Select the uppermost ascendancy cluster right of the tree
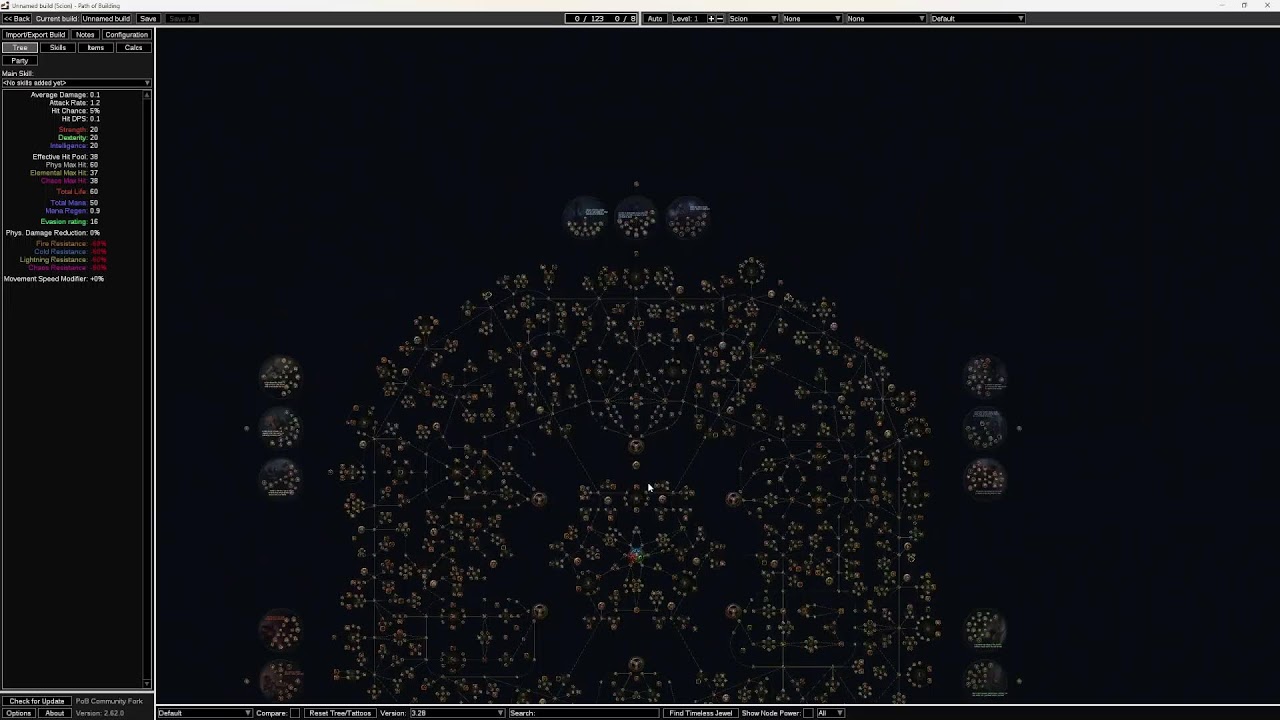1280x720 pixels. tap(986, 375)
